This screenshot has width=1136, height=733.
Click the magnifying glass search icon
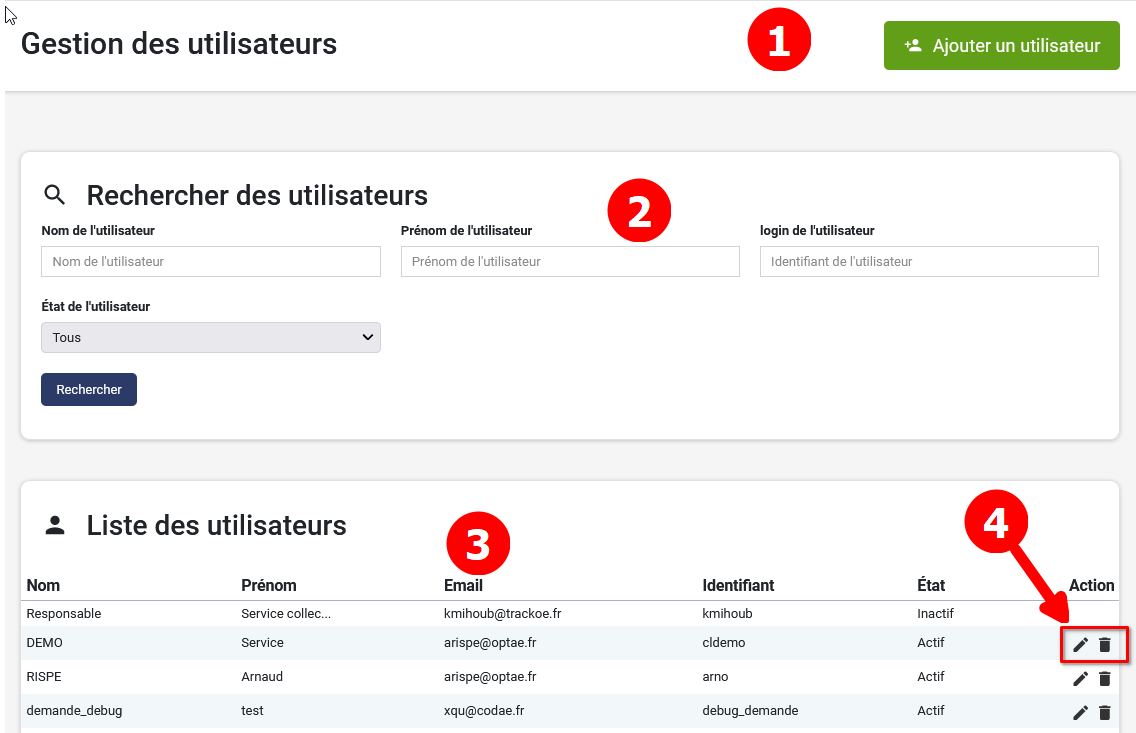(x=53, y=194)
